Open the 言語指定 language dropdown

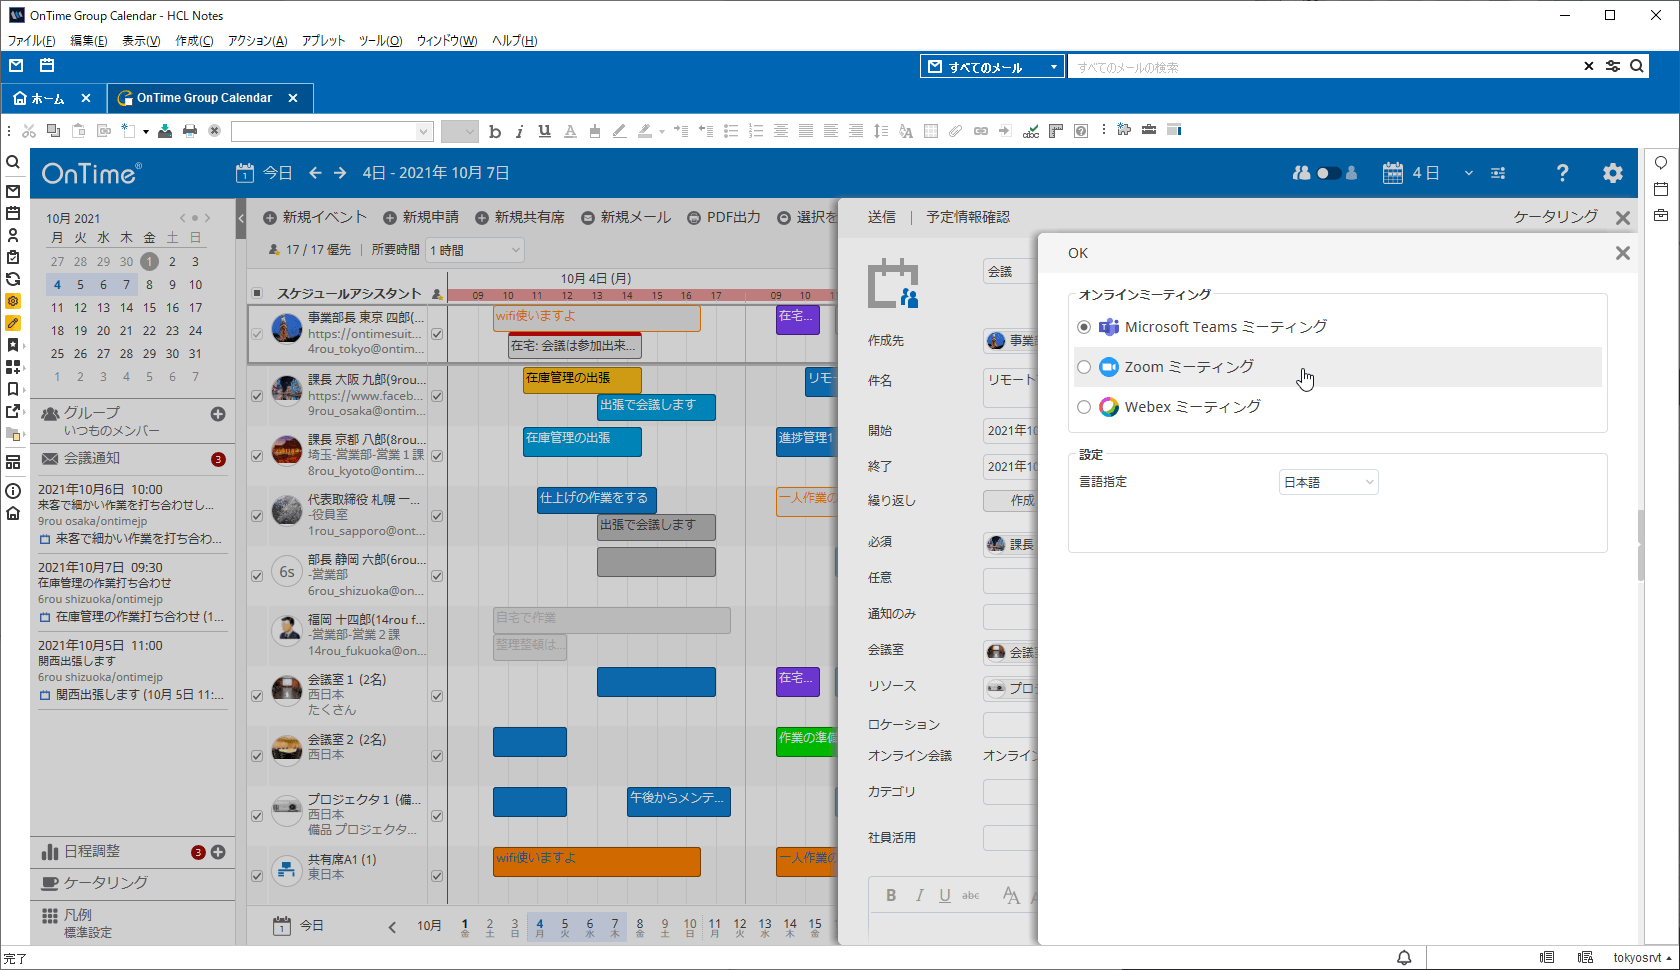tap(1328, 481)
